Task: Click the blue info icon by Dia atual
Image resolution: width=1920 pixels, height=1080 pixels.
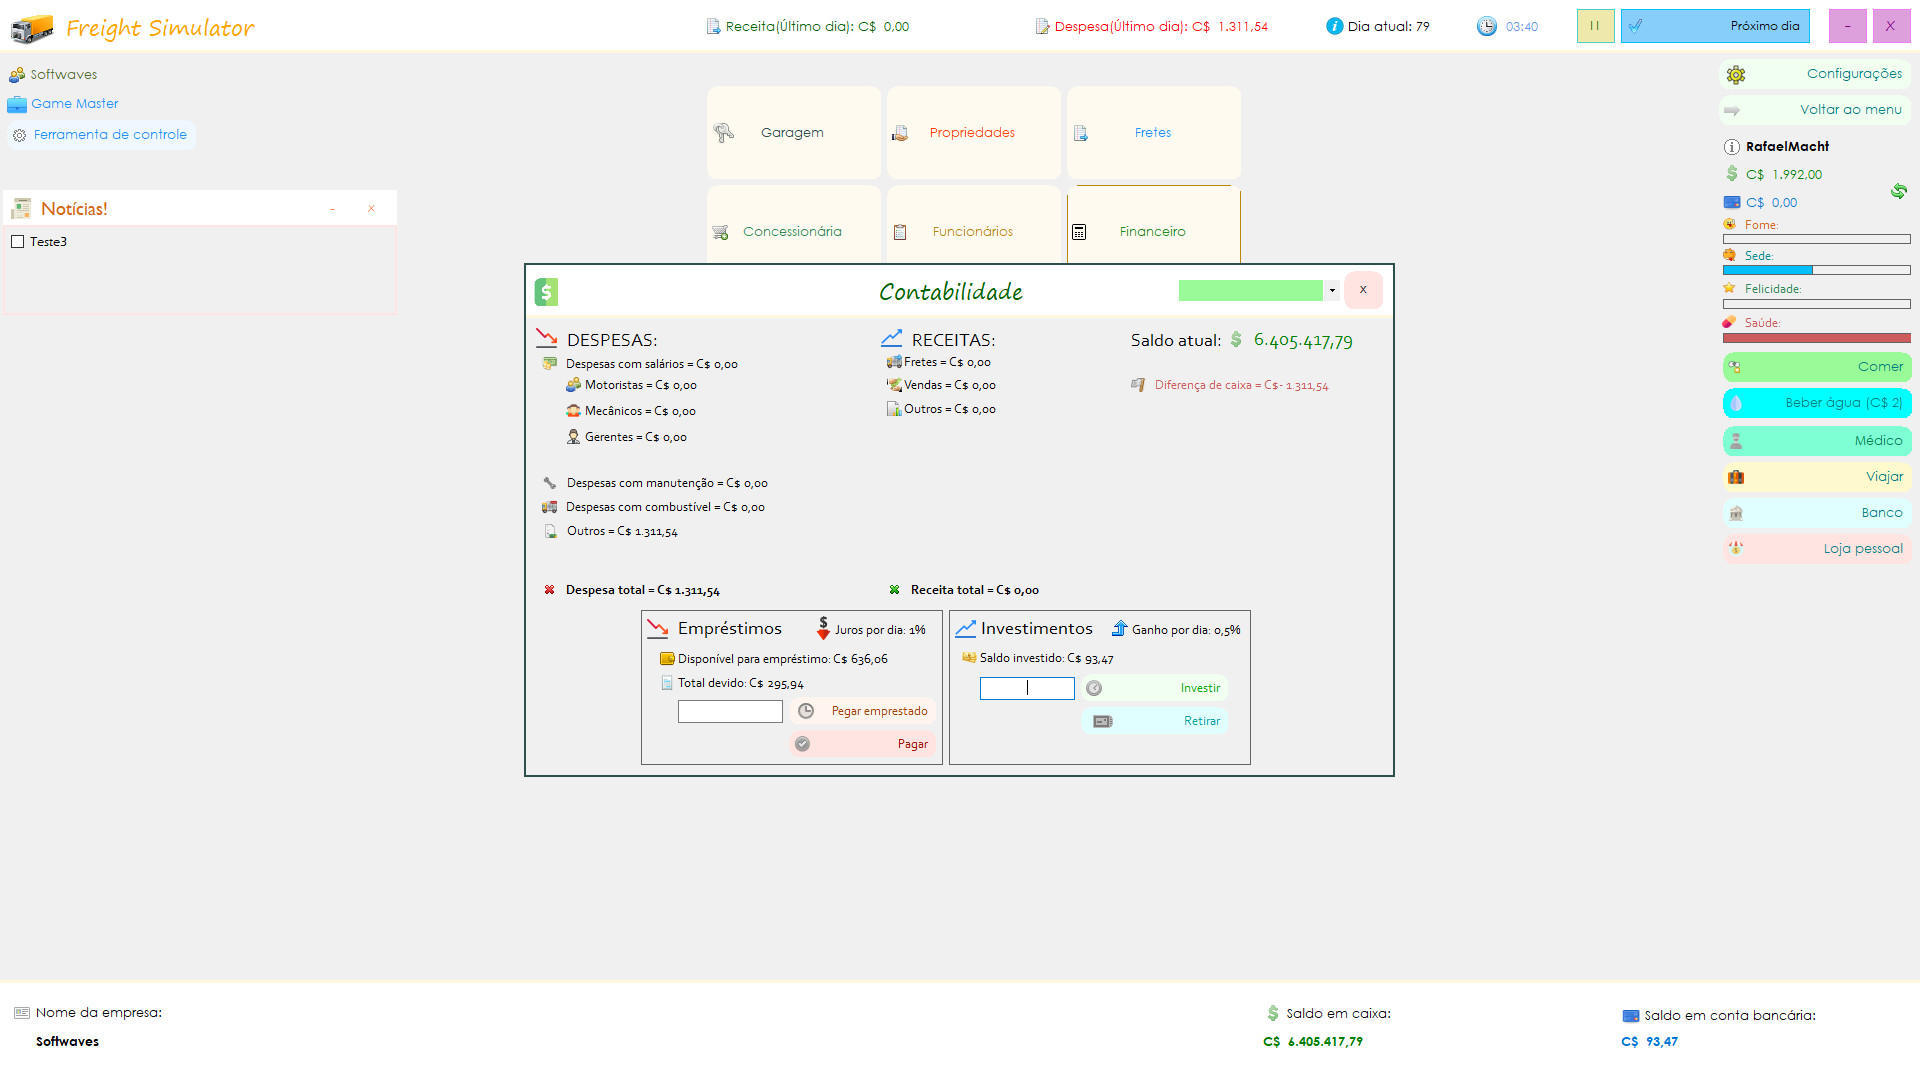Action: click(x=1334, y=26)
